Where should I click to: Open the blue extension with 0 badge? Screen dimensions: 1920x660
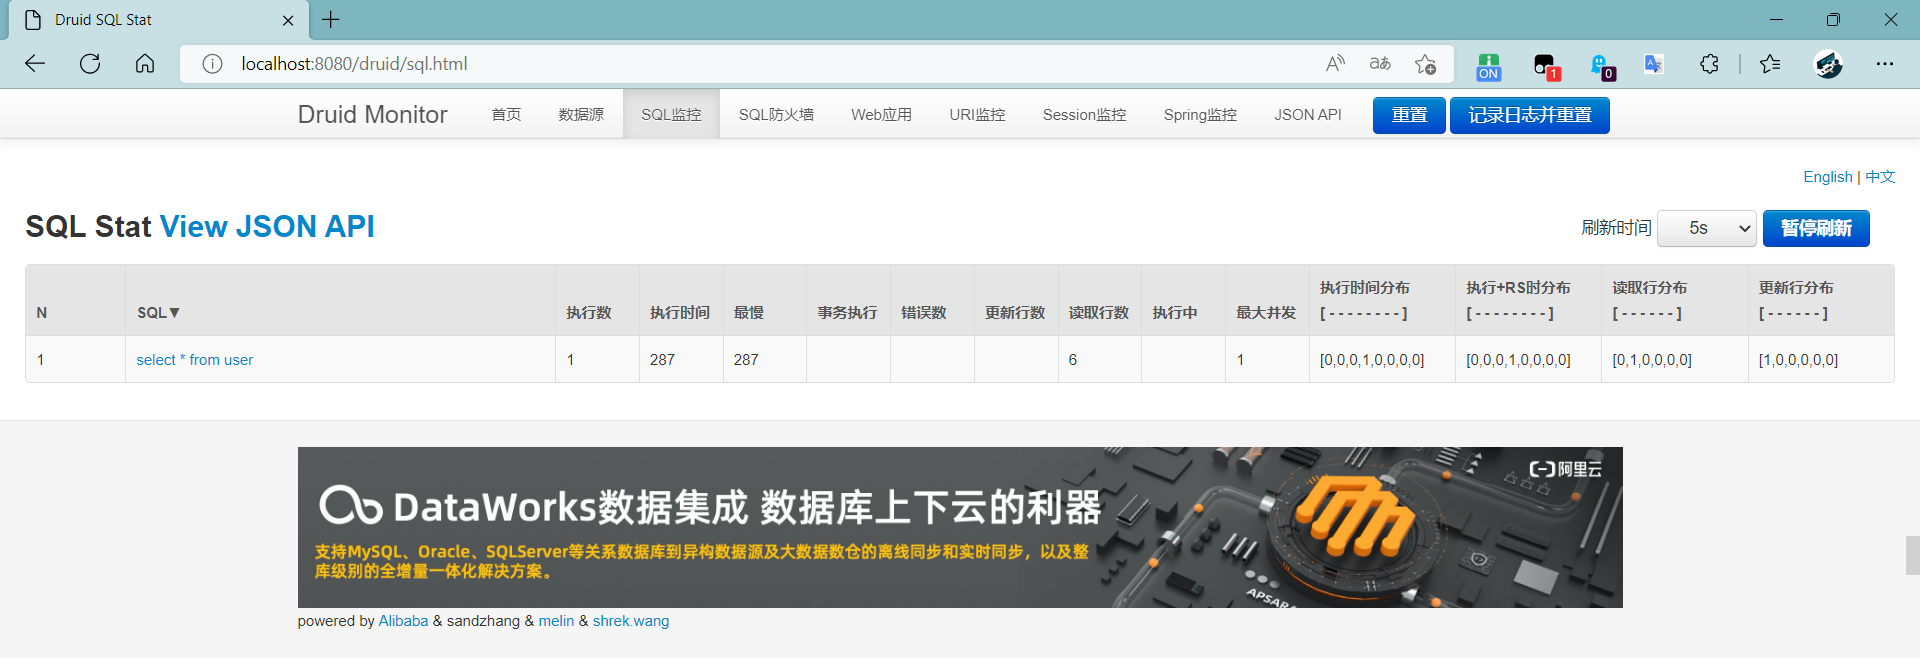tap(1603, 66)
